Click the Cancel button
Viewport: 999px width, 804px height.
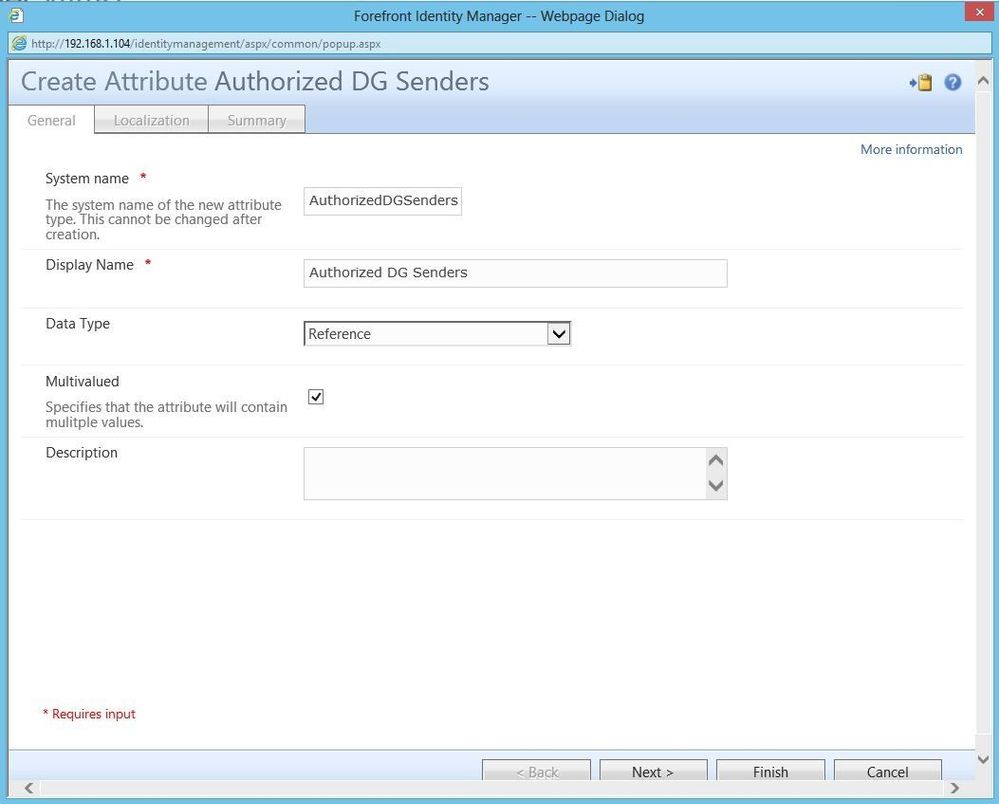(888, 771)
